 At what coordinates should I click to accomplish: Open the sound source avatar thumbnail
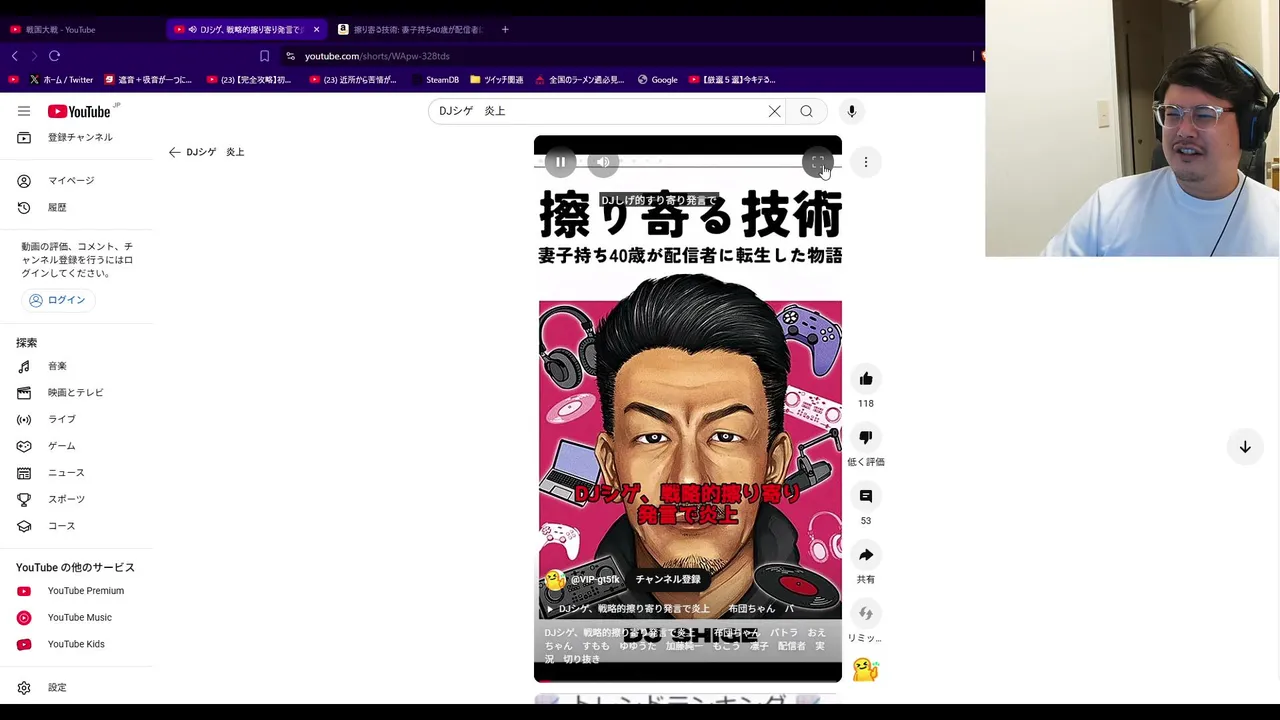coord(866,670)
